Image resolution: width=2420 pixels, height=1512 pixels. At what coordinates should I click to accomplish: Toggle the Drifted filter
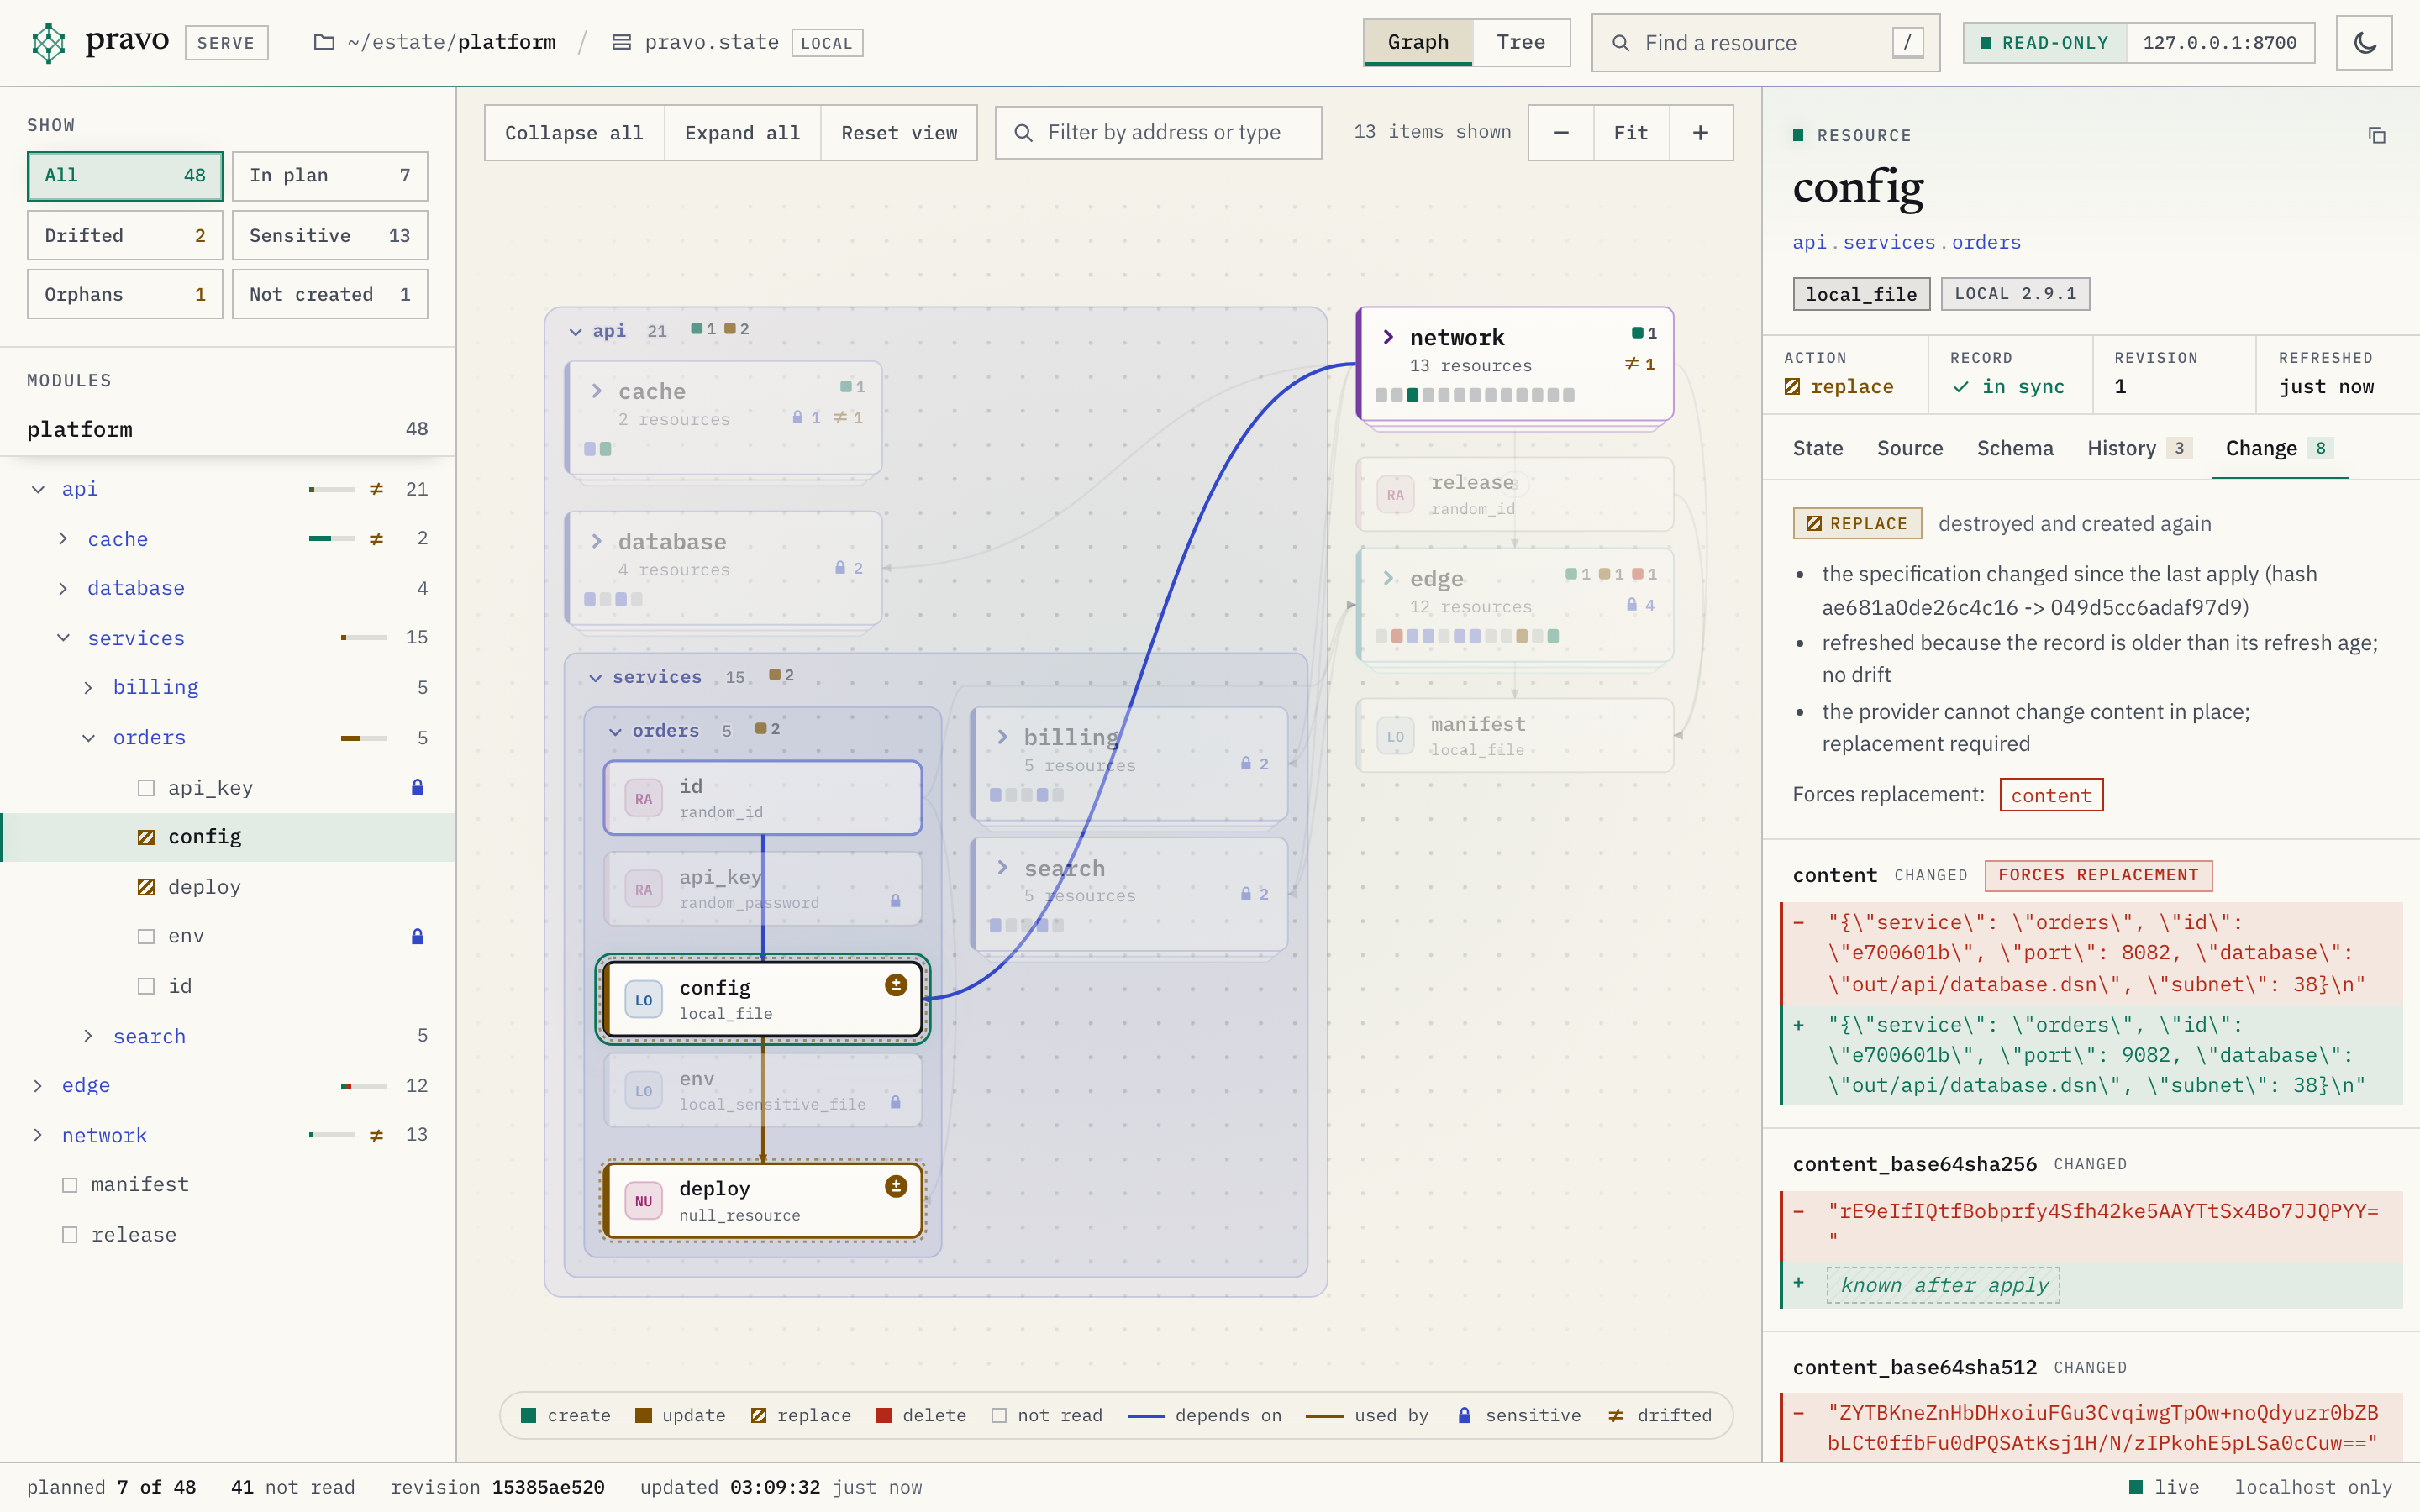tap(125, 236)
